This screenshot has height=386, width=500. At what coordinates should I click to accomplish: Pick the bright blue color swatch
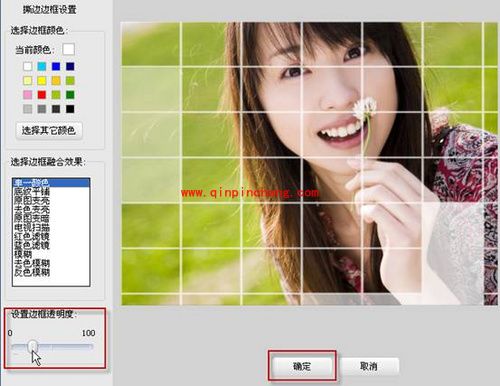pyautogui.click(x=56, y=66)
